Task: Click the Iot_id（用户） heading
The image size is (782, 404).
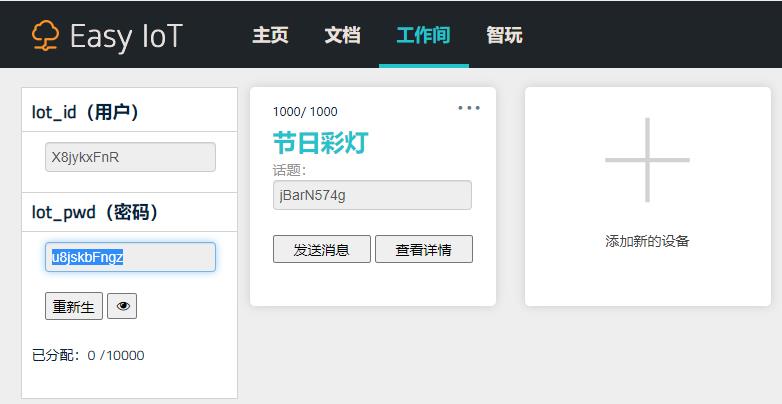Action: 85,112
